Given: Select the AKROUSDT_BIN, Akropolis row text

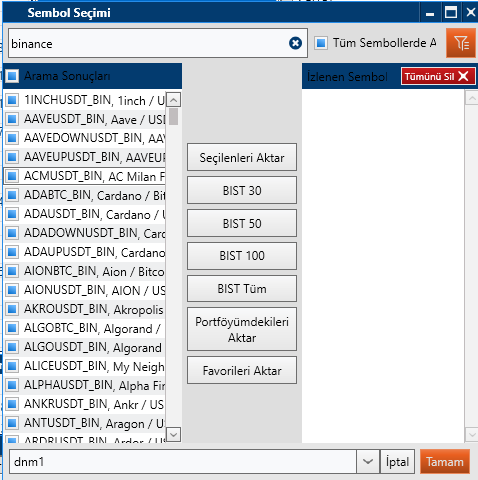Looking at the screenshot, I should pyautogui.click(x=94, y=309).
